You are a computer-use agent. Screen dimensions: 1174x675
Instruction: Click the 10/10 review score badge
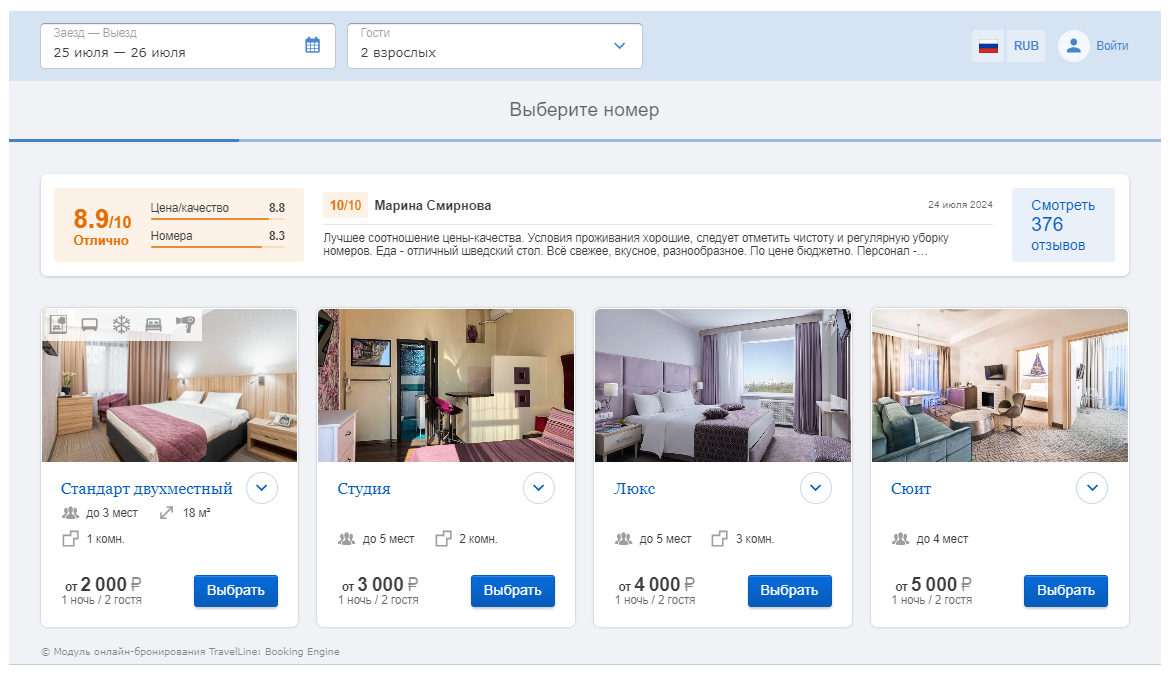pyautogui.click(x=345, y=205)
